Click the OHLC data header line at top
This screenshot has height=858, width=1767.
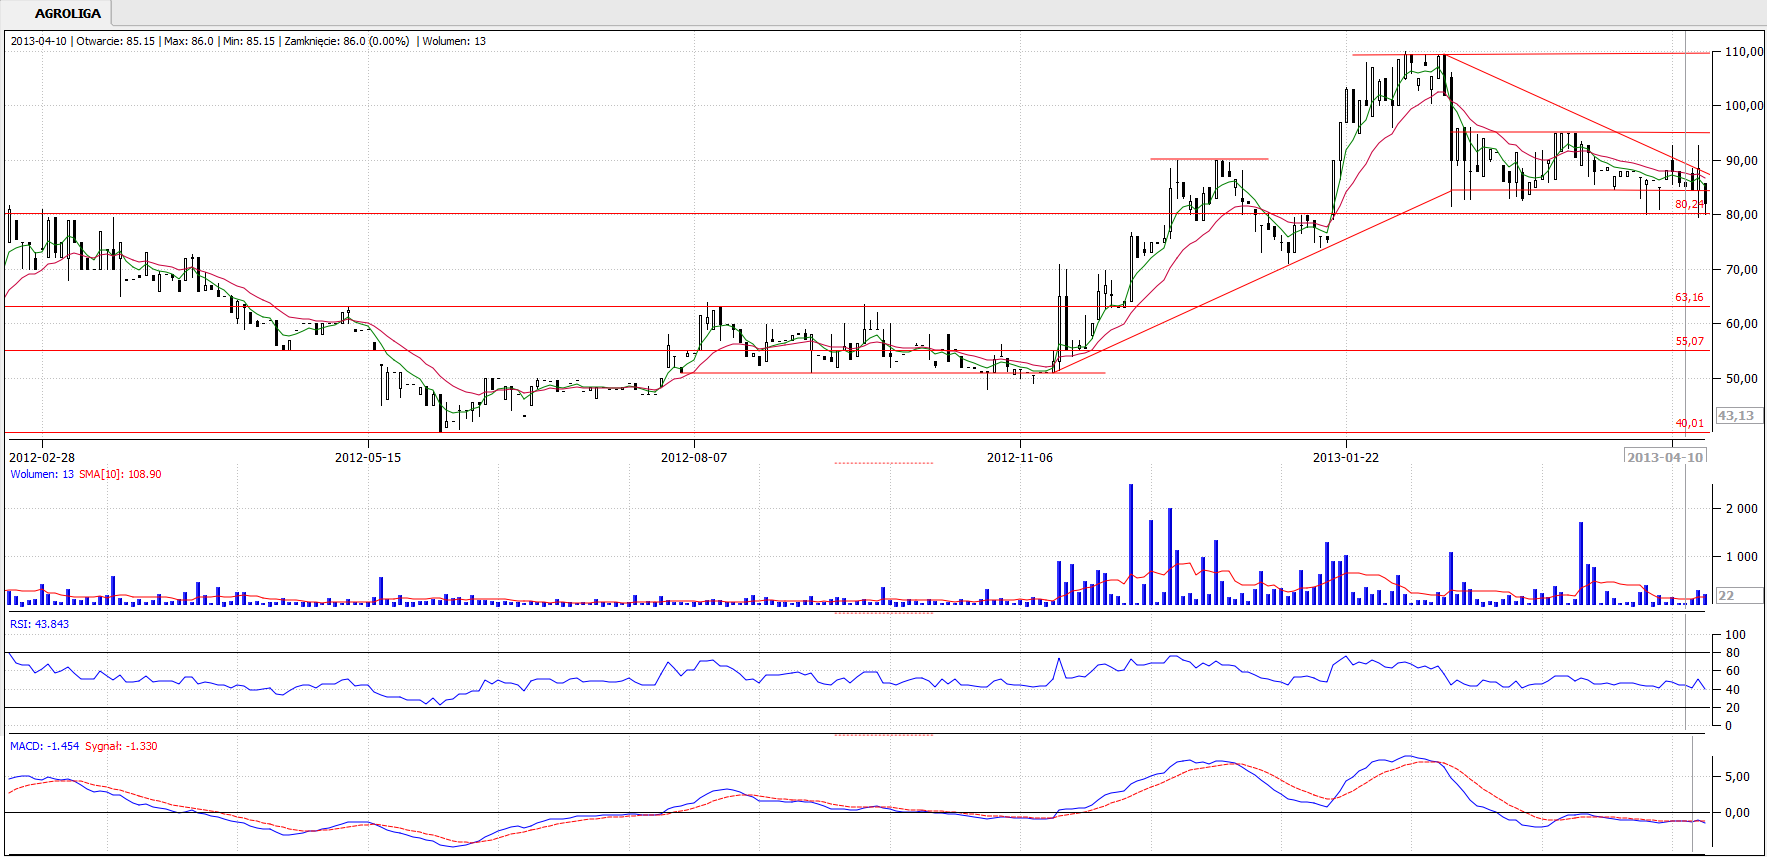tap(248, 42)
